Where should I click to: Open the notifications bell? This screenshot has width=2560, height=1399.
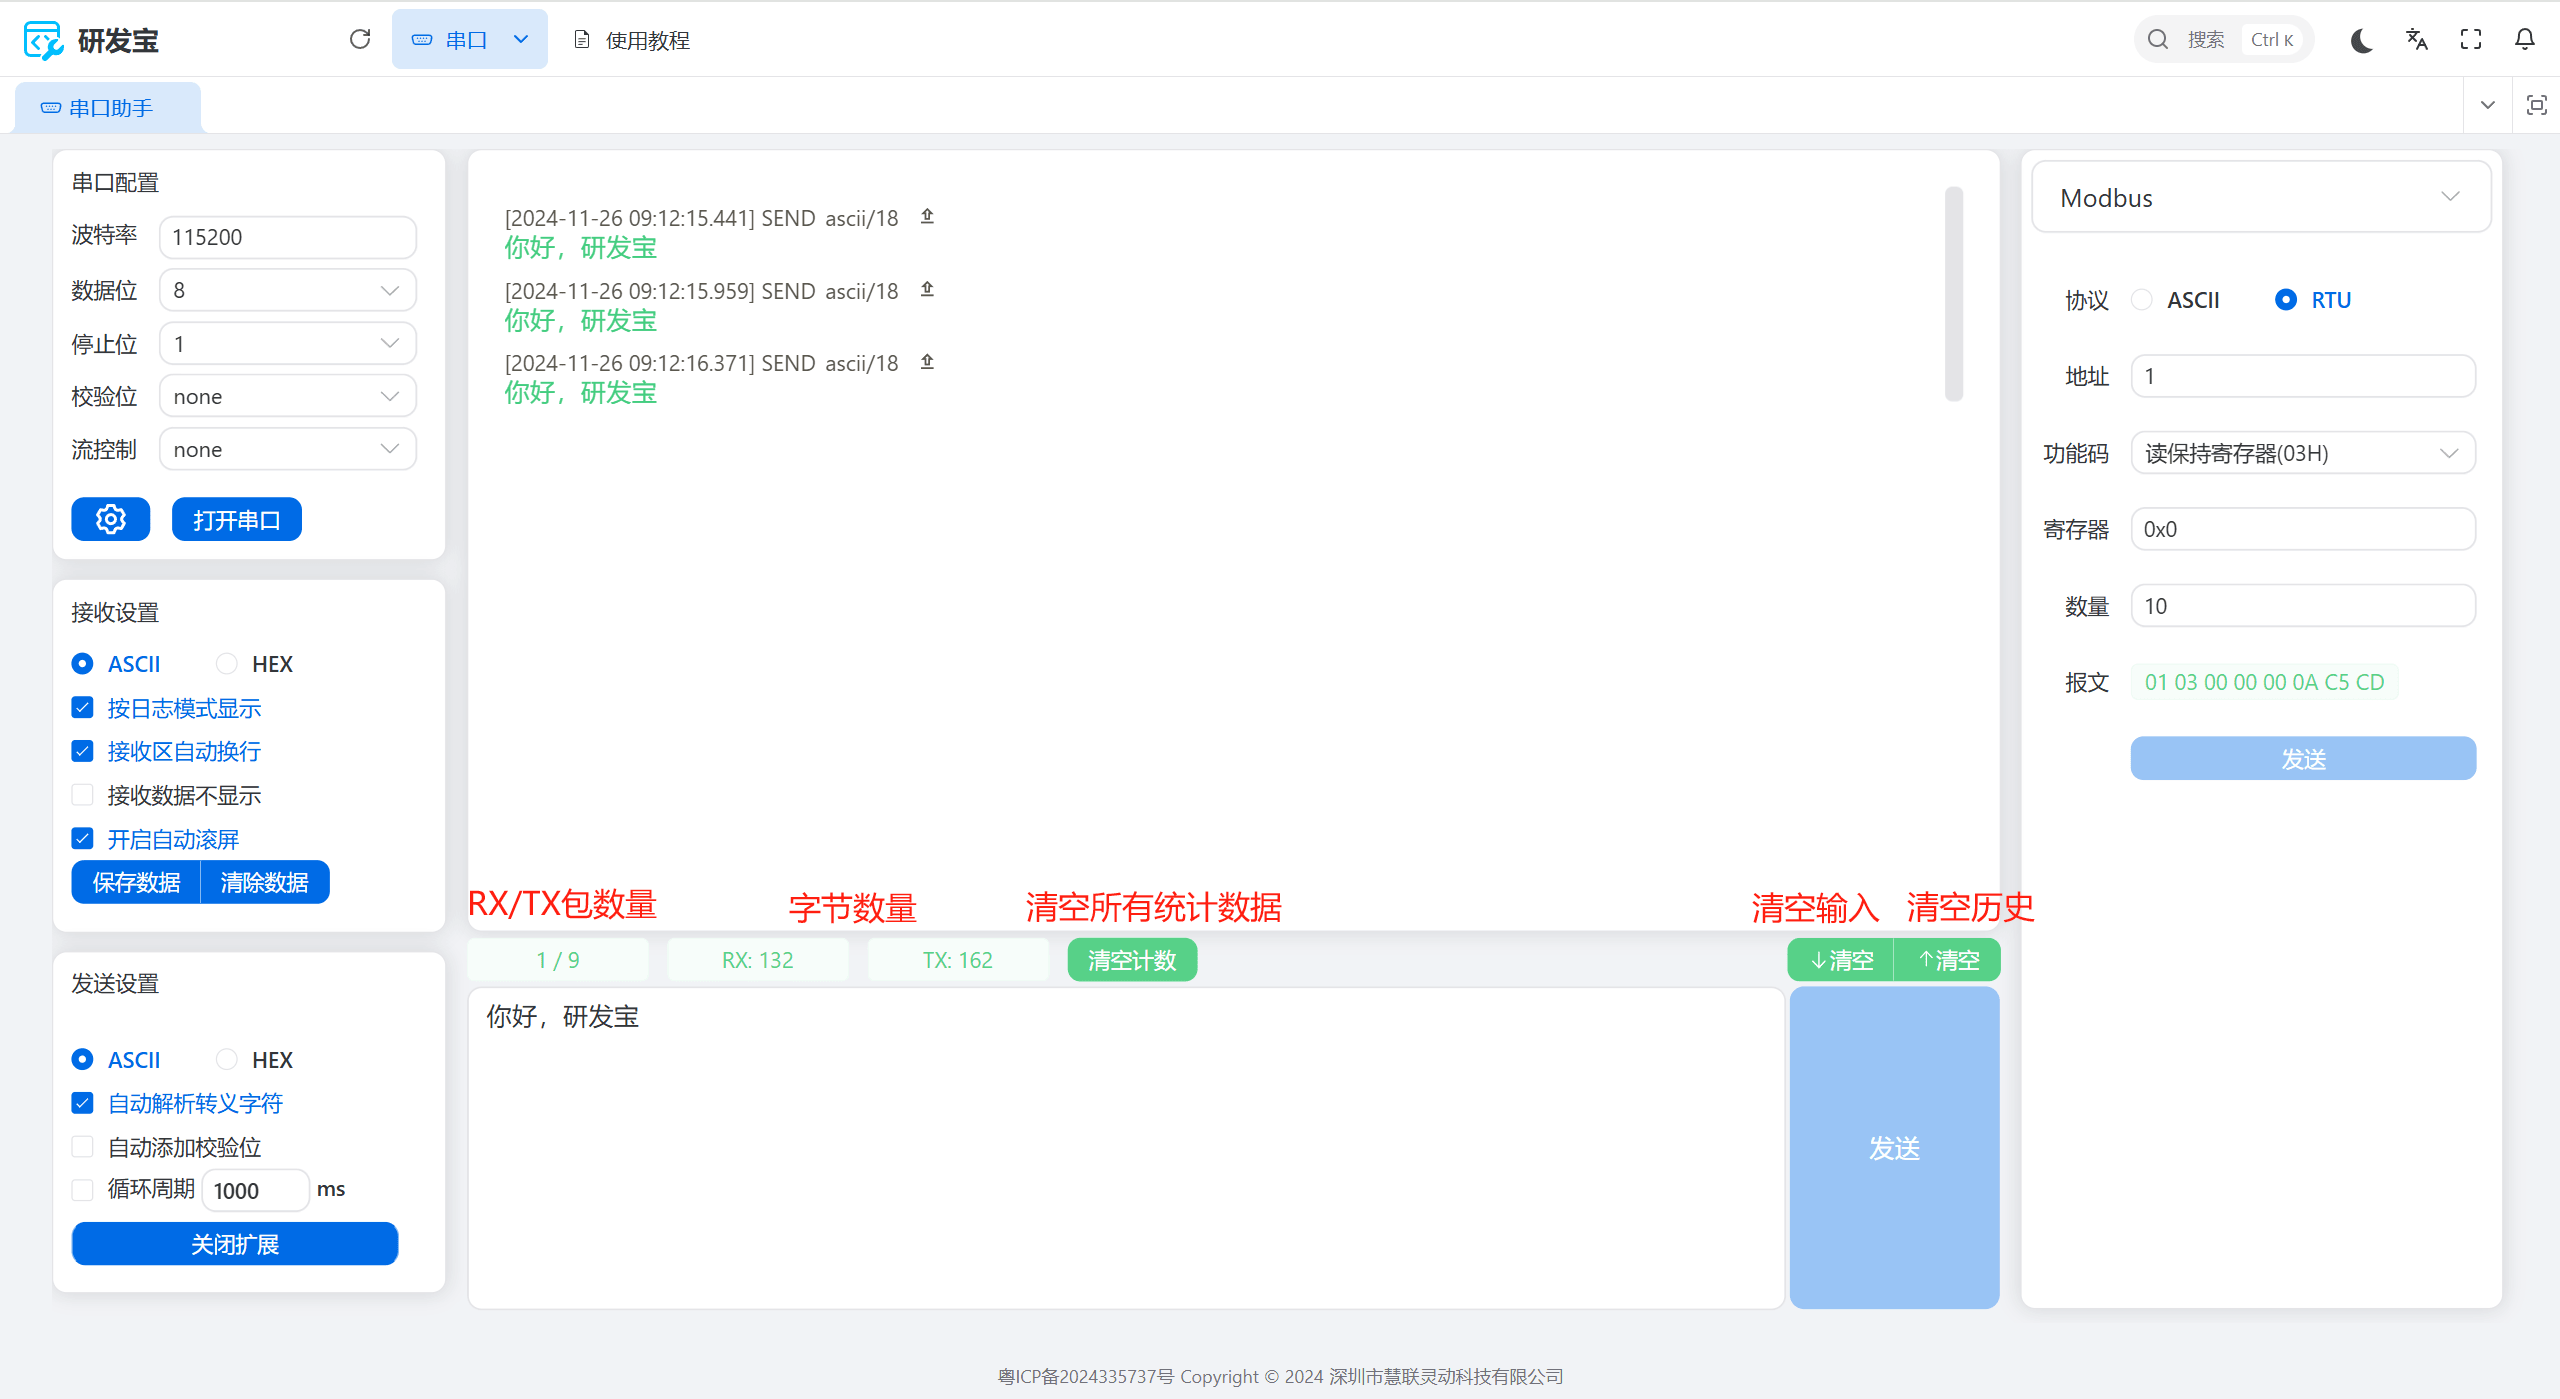(x=2524, y=40)
